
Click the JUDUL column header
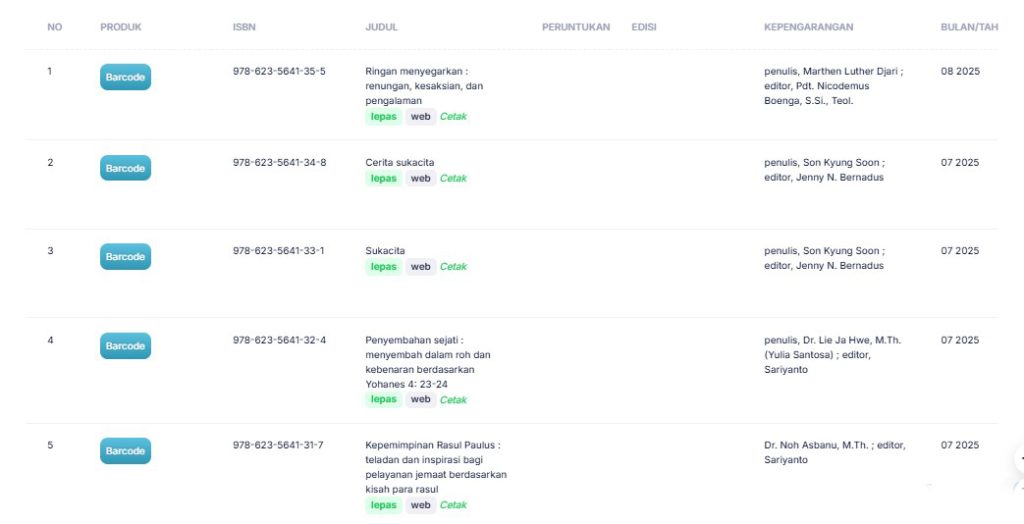(381, 27)
